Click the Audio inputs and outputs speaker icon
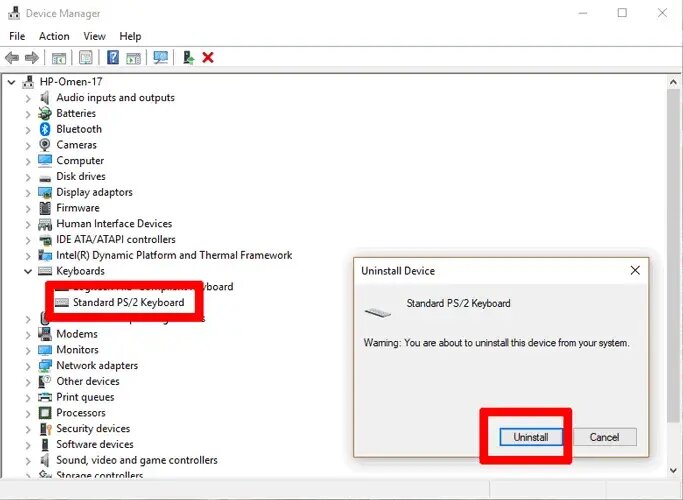The image size is (683, 500). [x=45, y=98]
